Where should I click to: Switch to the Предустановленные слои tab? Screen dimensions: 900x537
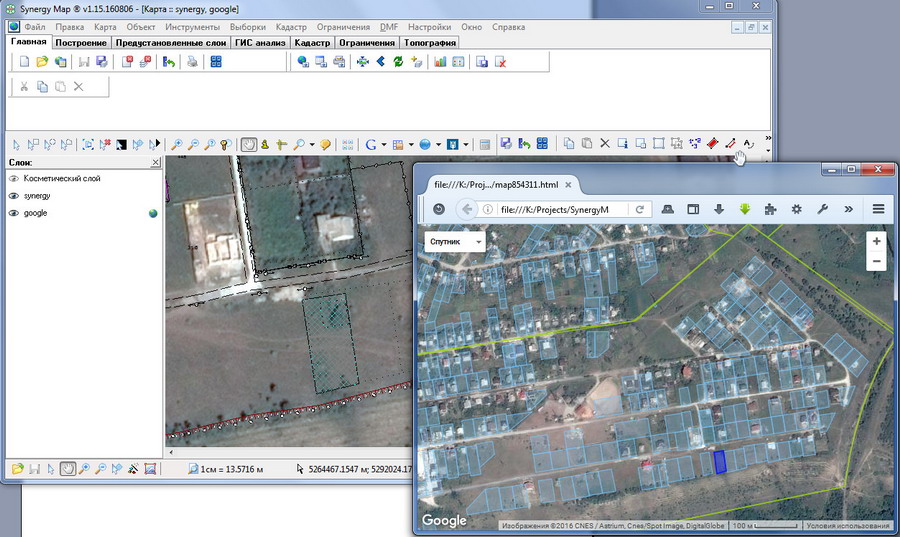pyautogui.click(x=170, y=42)
